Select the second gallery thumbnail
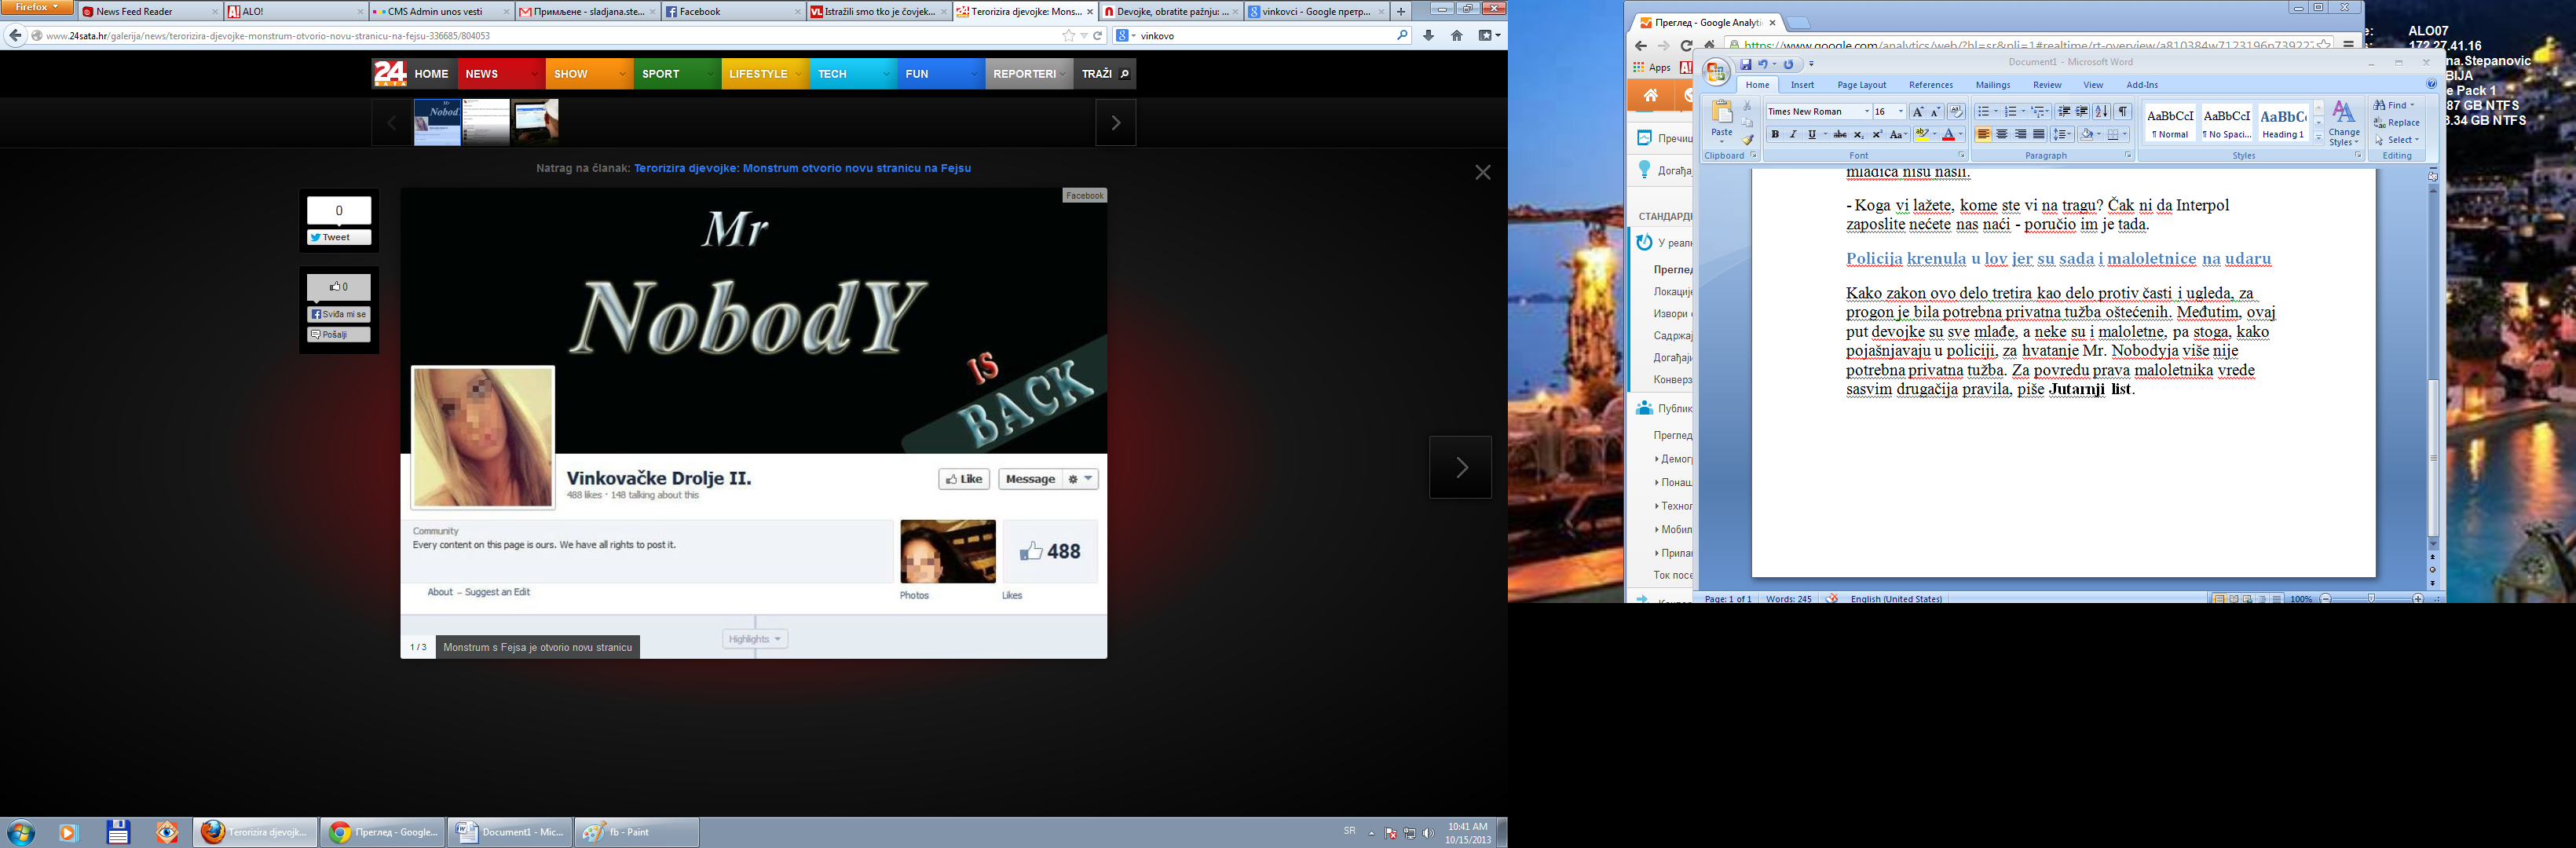Image resolution: width=2576 pixels, height=848 pixels. coord(486,122)
